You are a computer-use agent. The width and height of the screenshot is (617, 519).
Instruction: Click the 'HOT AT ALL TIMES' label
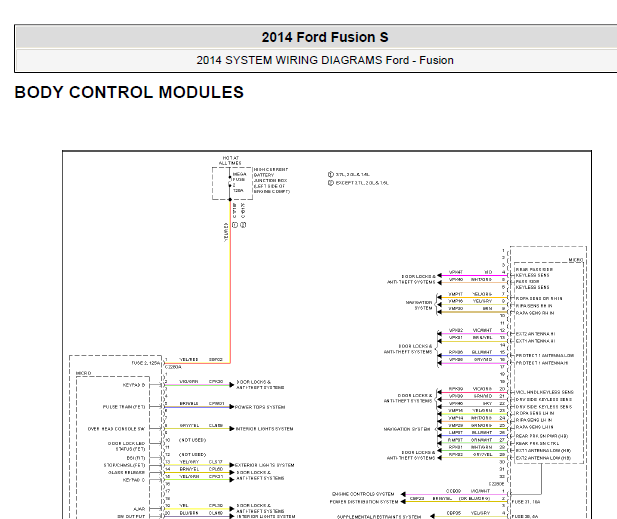[x=230, y=161]
